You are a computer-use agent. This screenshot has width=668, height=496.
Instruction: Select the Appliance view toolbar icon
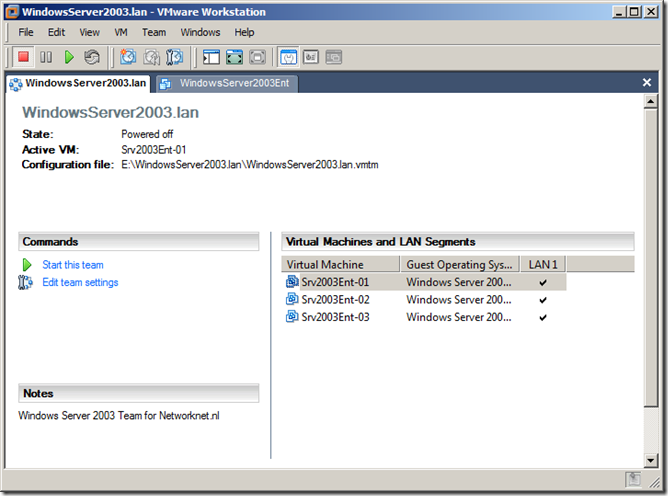pos(311,57)
